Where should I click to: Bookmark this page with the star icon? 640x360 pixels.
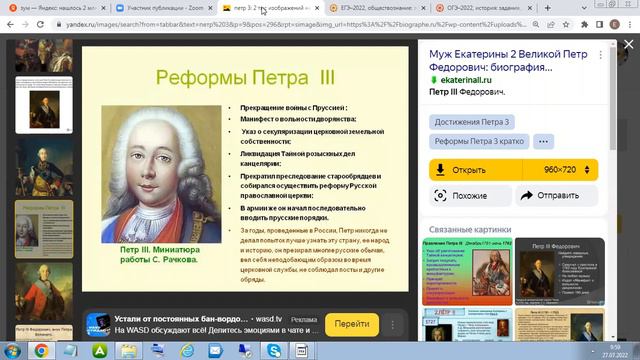point(566,24)
